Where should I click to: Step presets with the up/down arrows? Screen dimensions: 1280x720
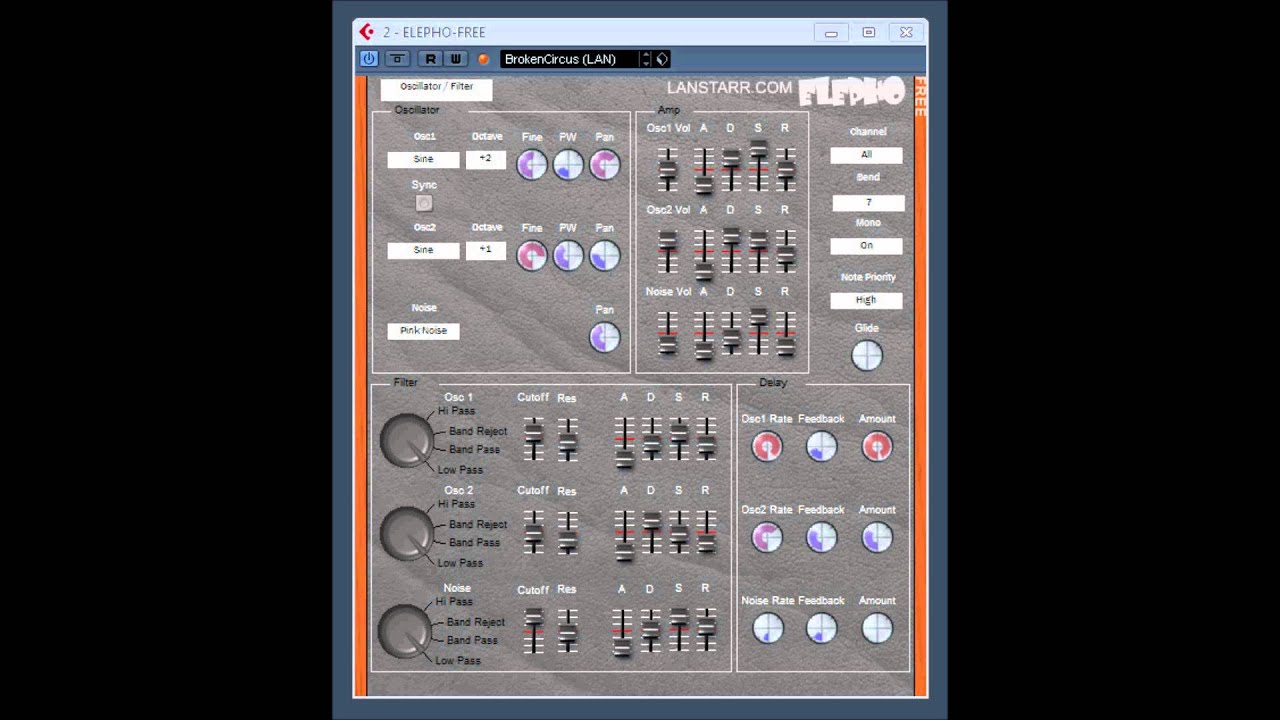tap(646, 59)
